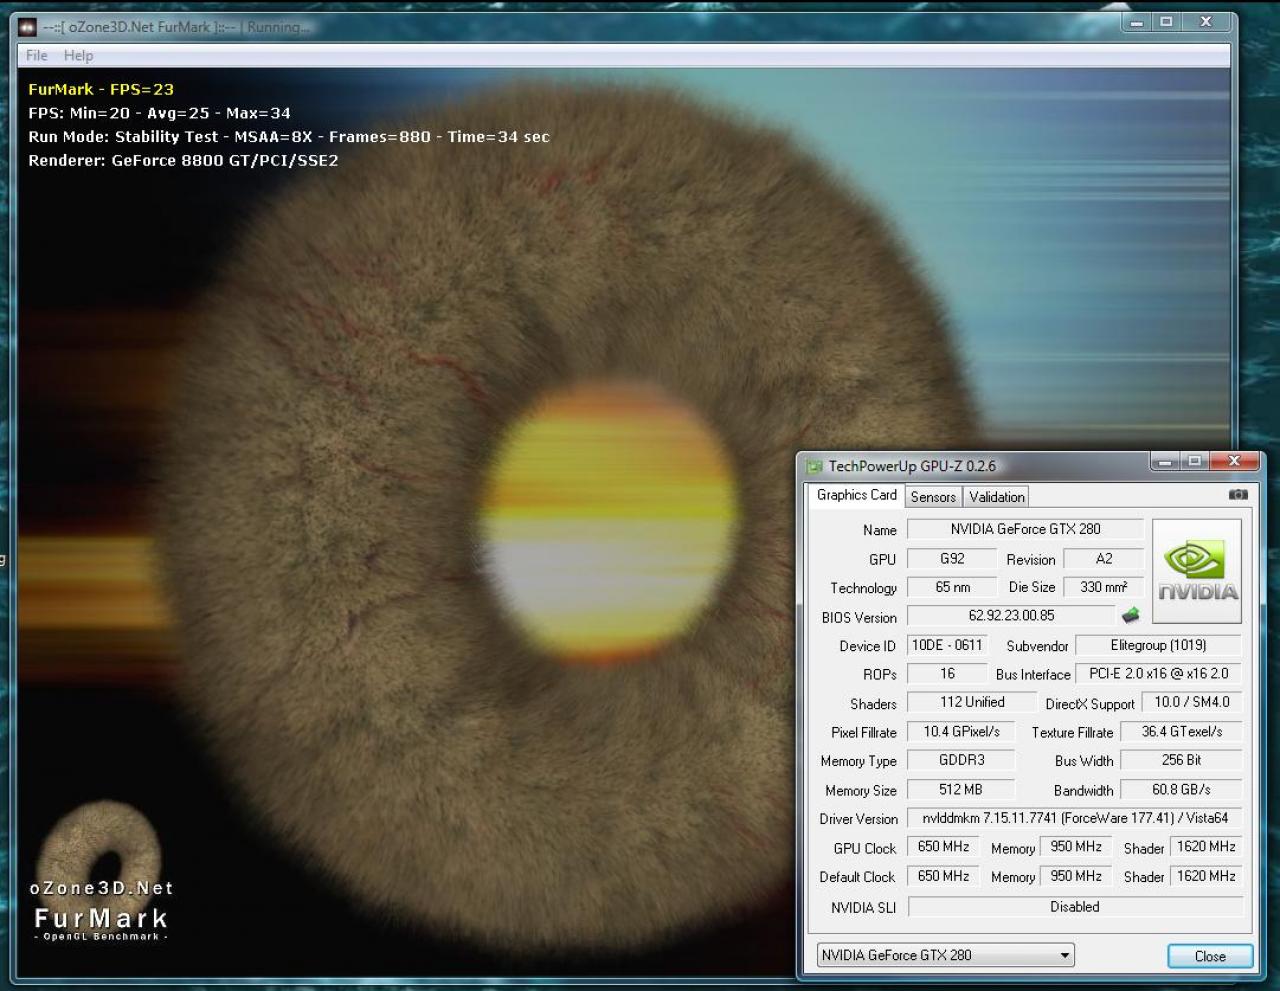Maximize the FurMark window

[1165, 22]
